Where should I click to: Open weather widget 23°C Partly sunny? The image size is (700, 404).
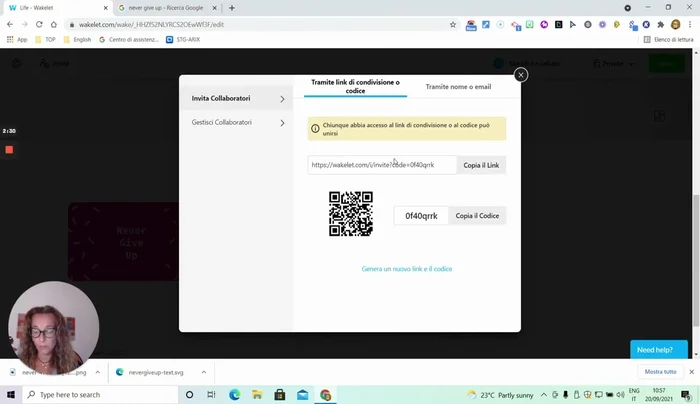[x=500, y=395]
